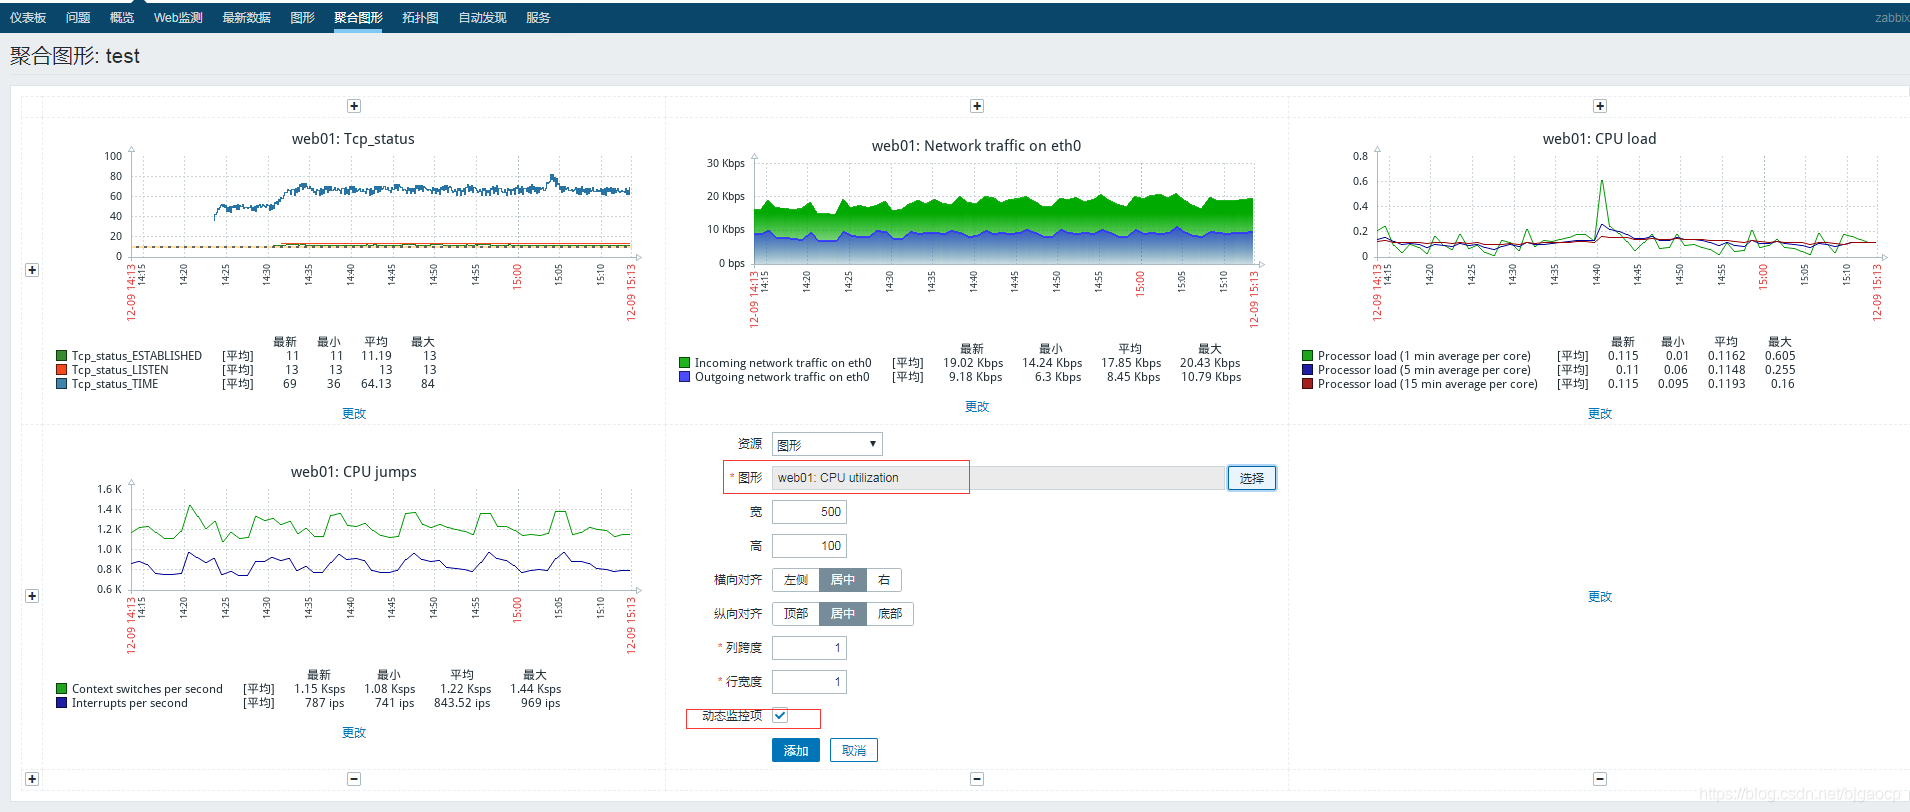This screenshot has width=1910, height=812.
Task: Click the 选择 button for graph
Action: coord(1252,478)
